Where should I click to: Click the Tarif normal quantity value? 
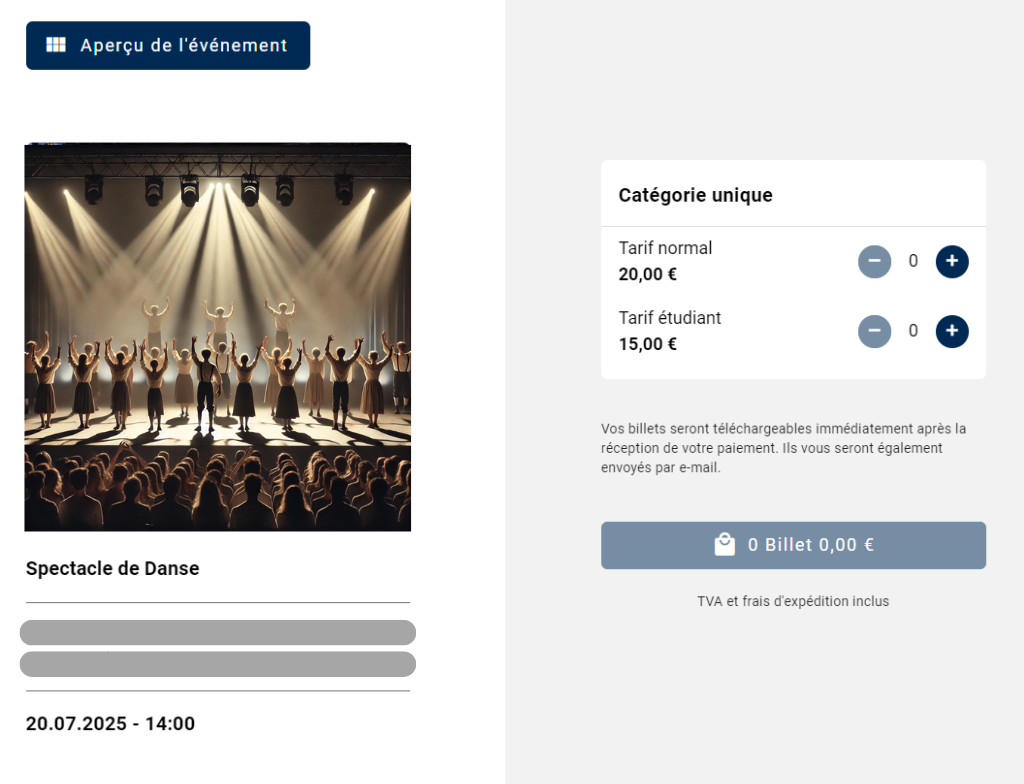[x=913, y=262]
